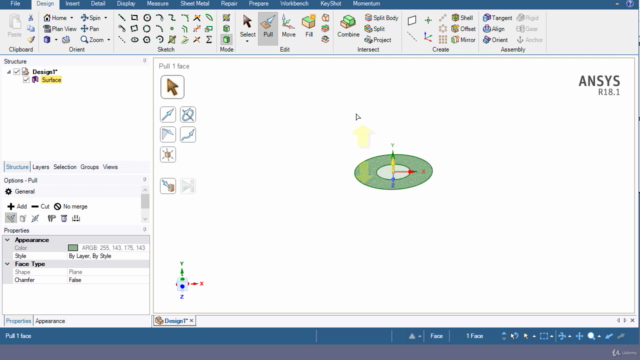
Task: Choose the Move tool
Action: [x=288, y=27]
